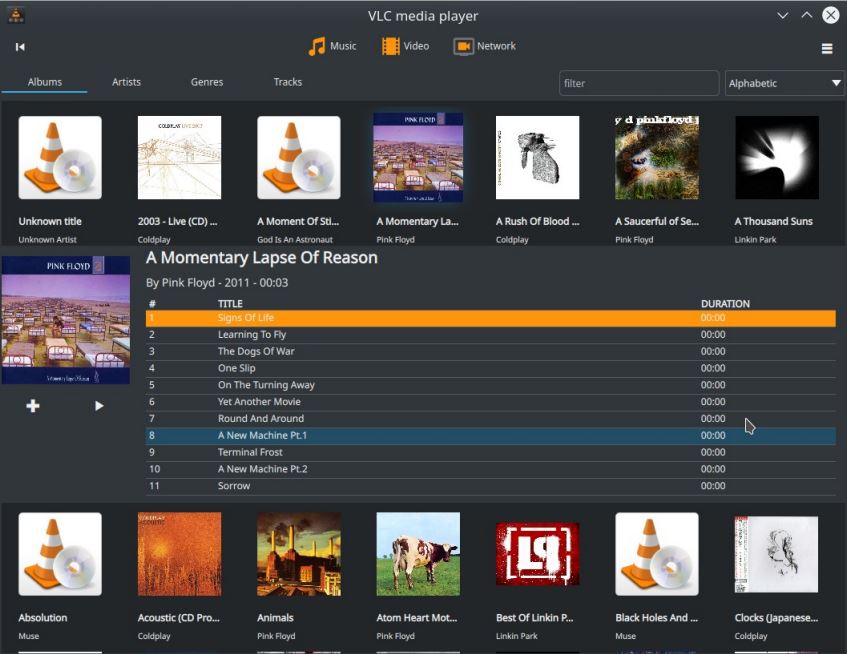Click the back/previous navigation icon
Viewport: 847px width, 654px height.
pos(20,47)
